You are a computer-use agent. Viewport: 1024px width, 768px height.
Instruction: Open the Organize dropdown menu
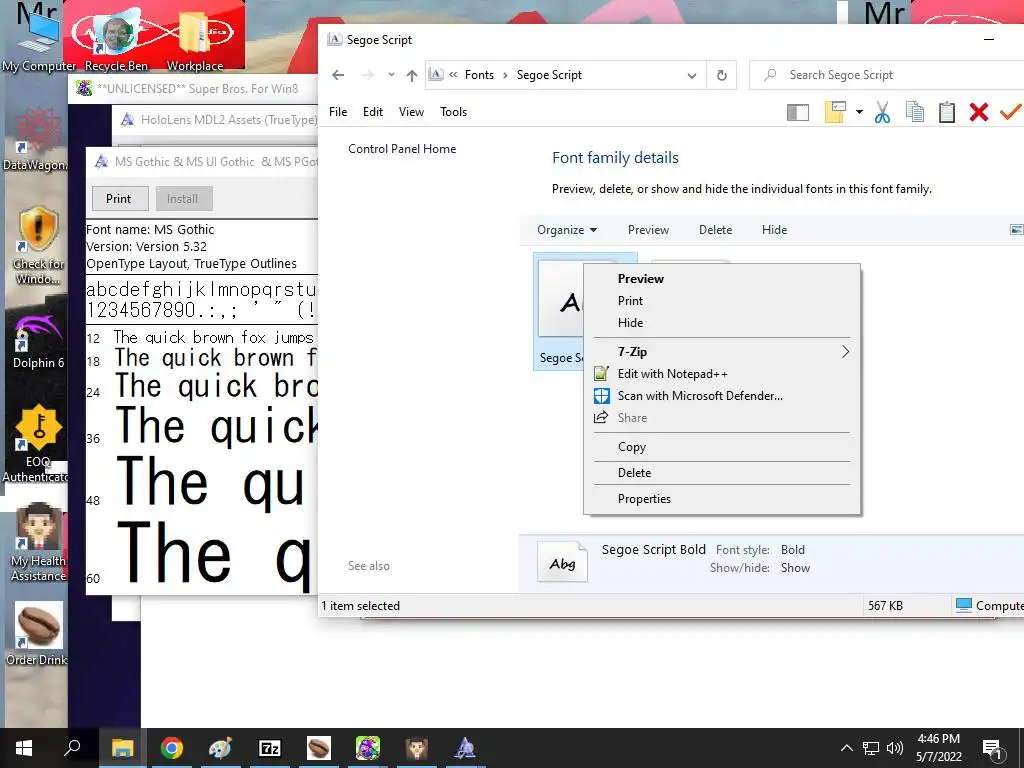566,230
